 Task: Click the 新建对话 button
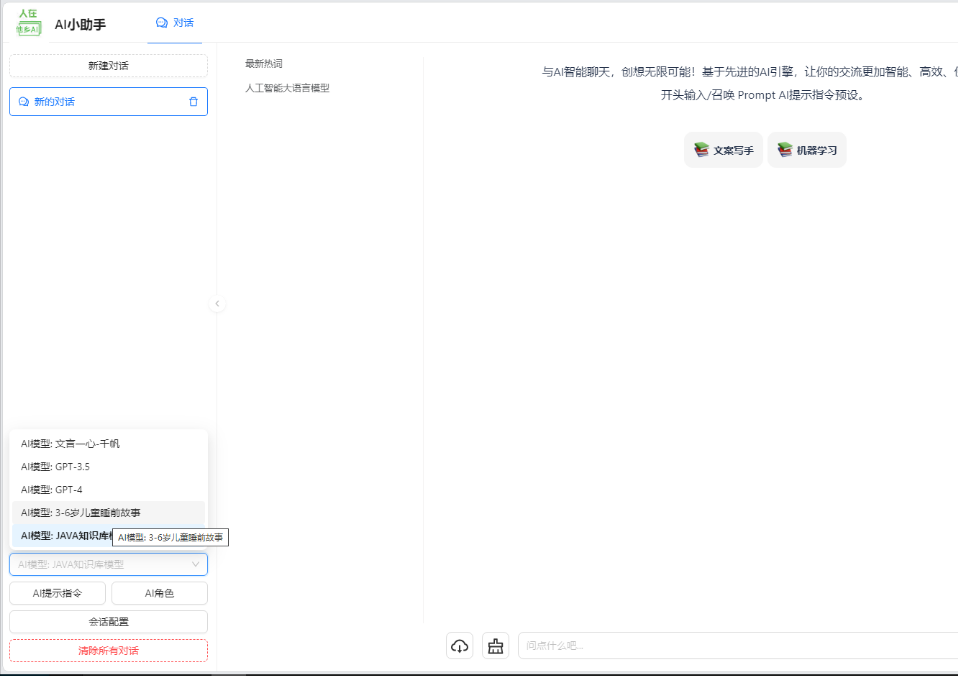coord(108,66)
